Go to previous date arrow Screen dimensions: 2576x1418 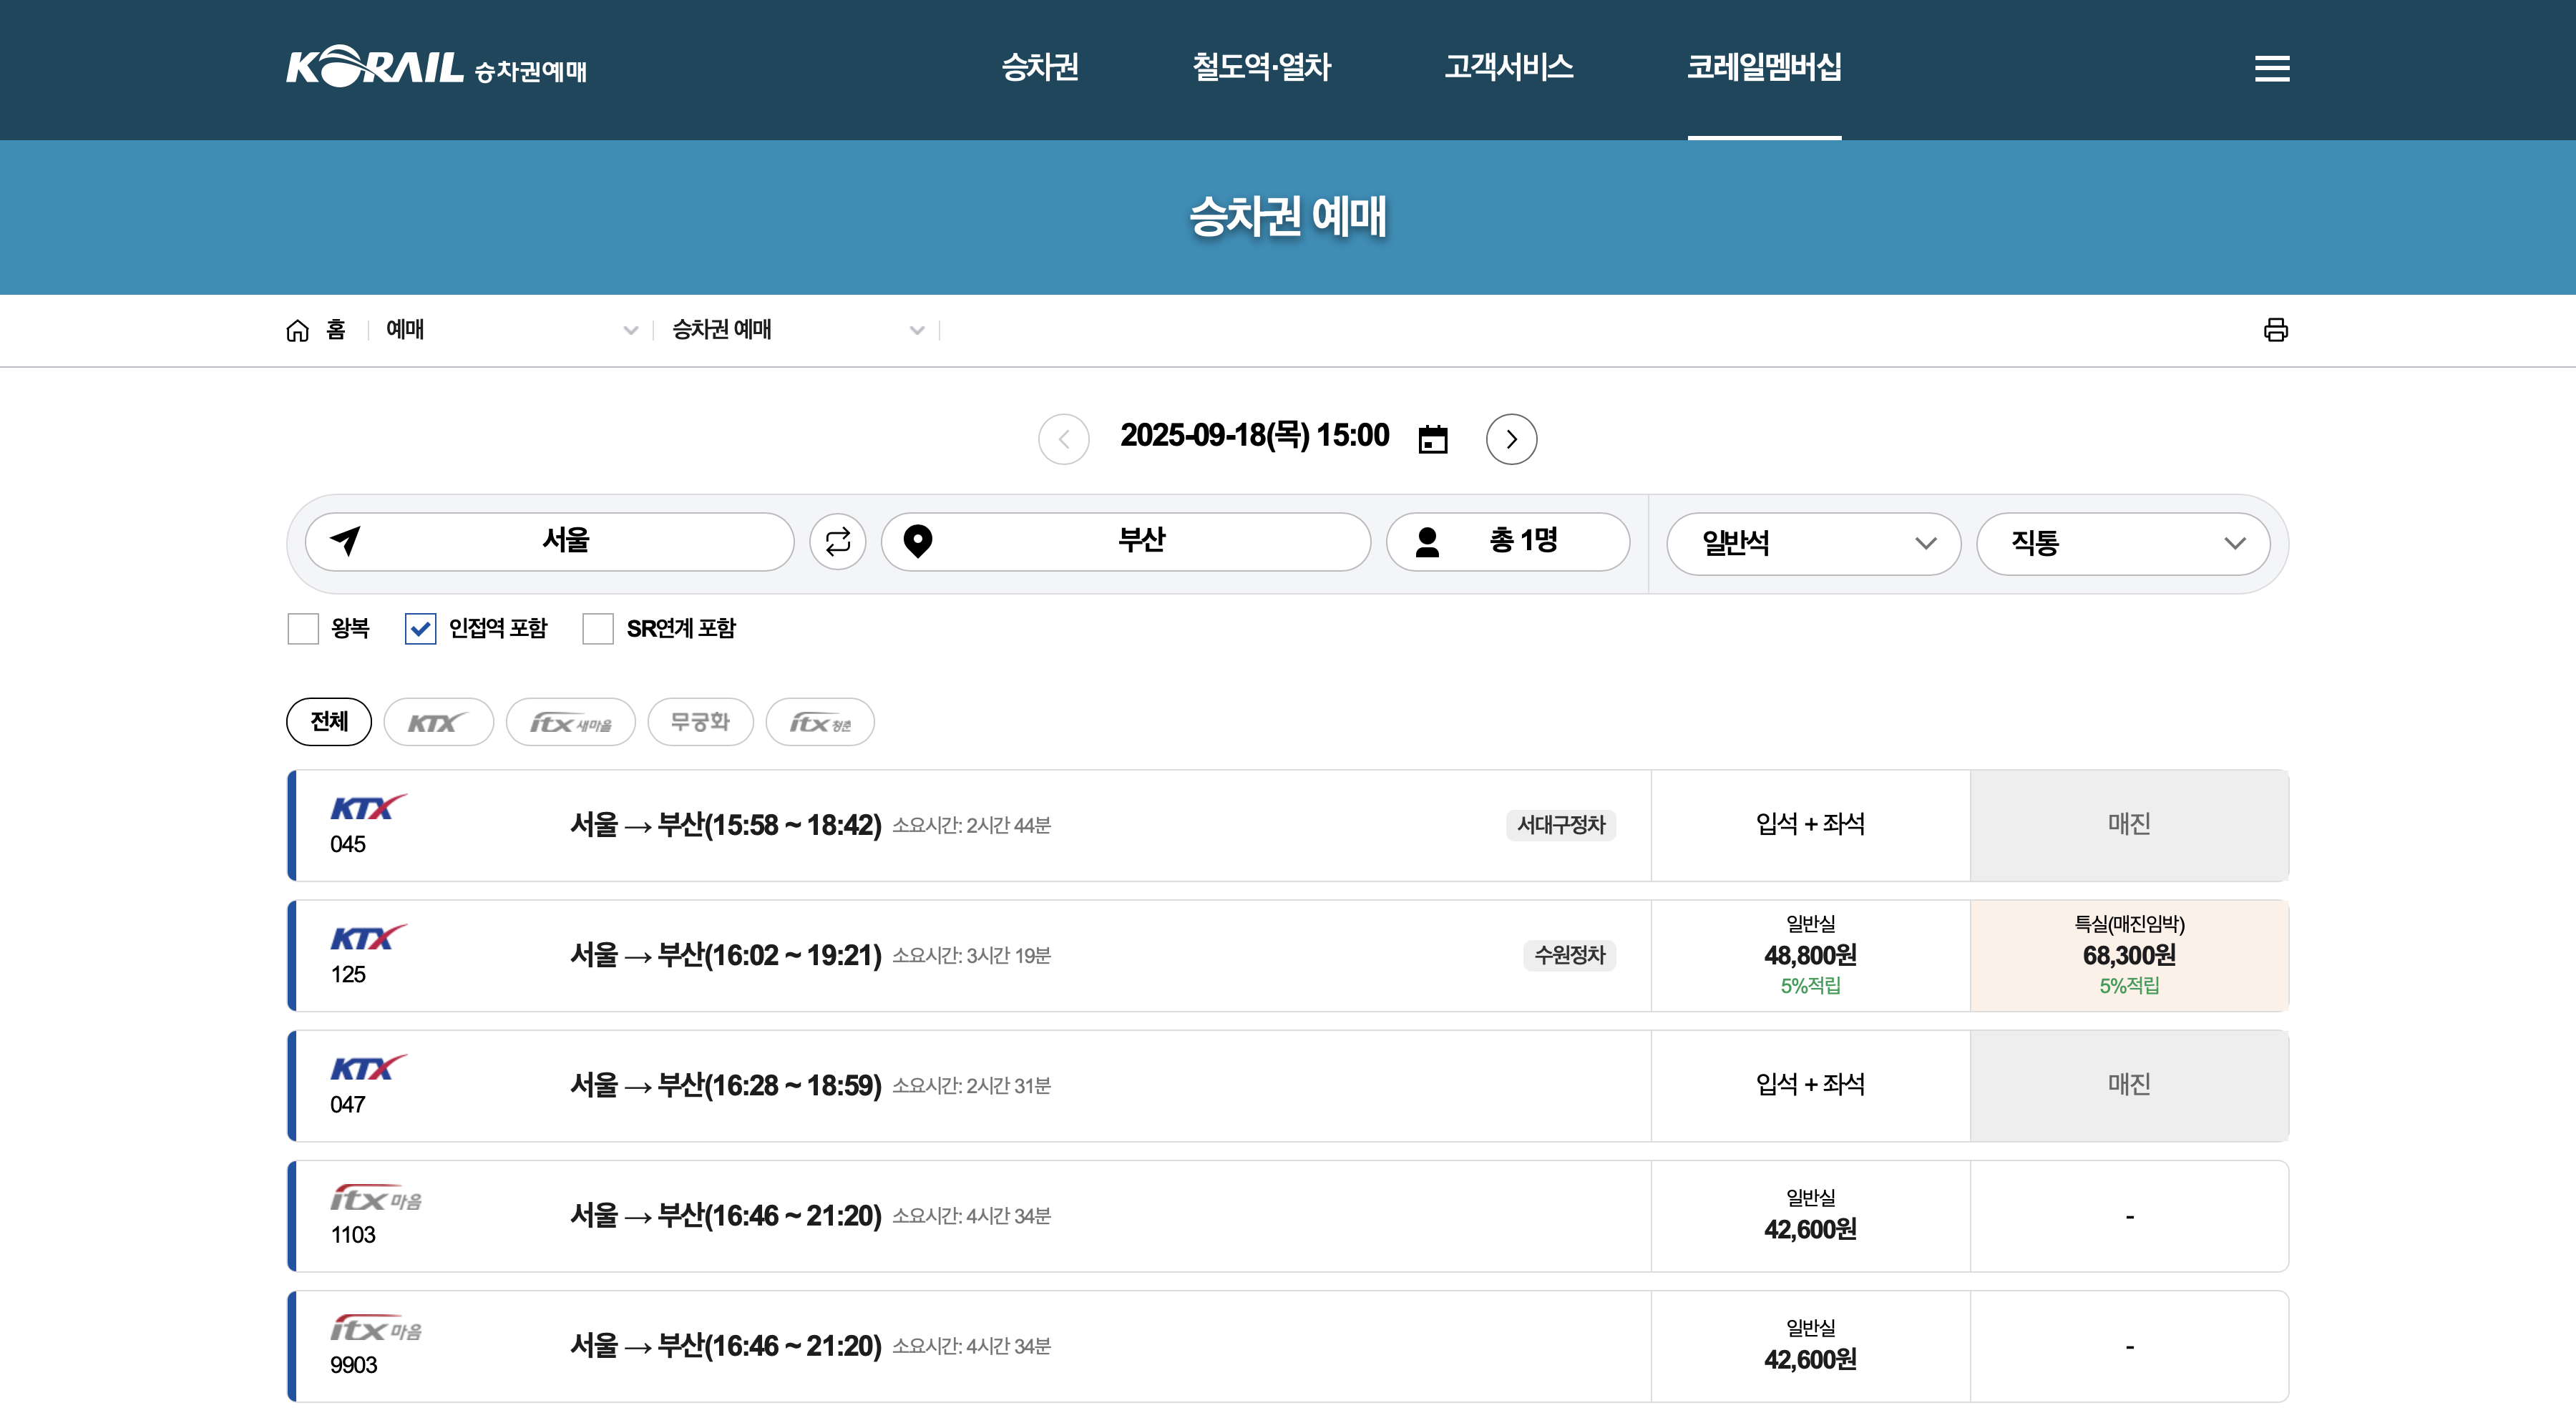1063,439
